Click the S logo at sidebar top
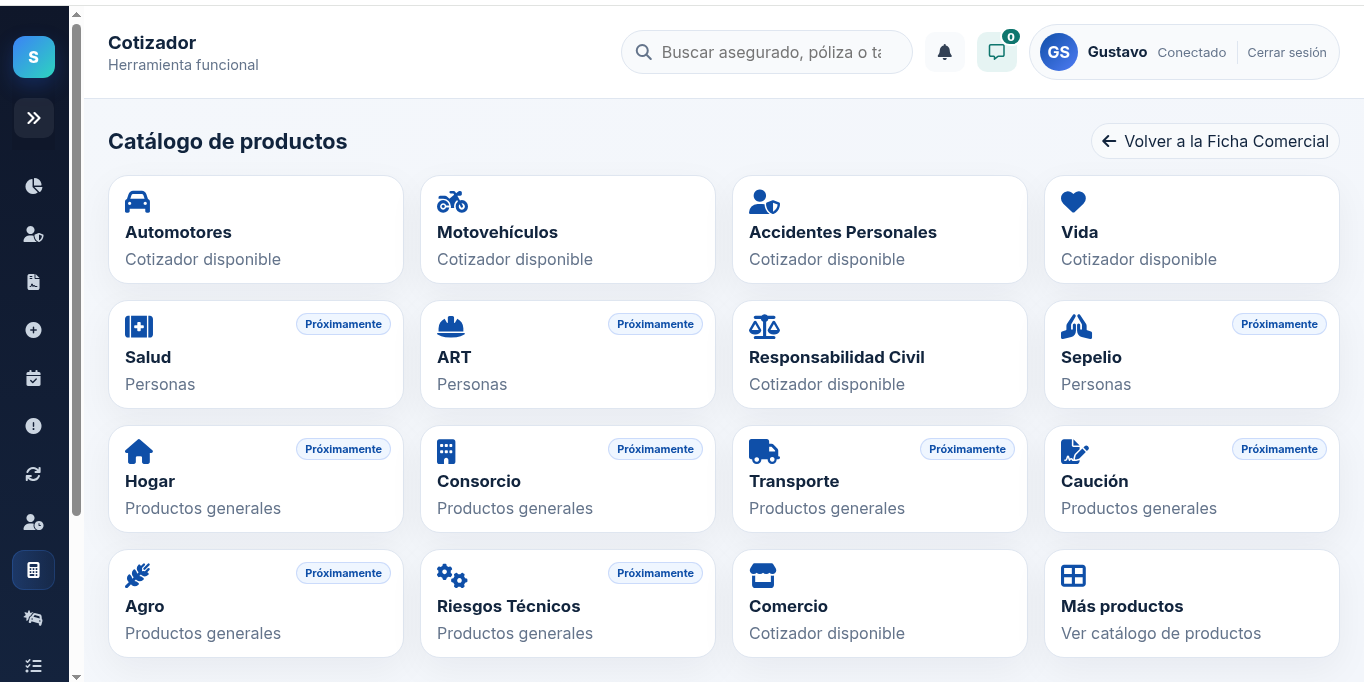 click(x=34, y=57)
